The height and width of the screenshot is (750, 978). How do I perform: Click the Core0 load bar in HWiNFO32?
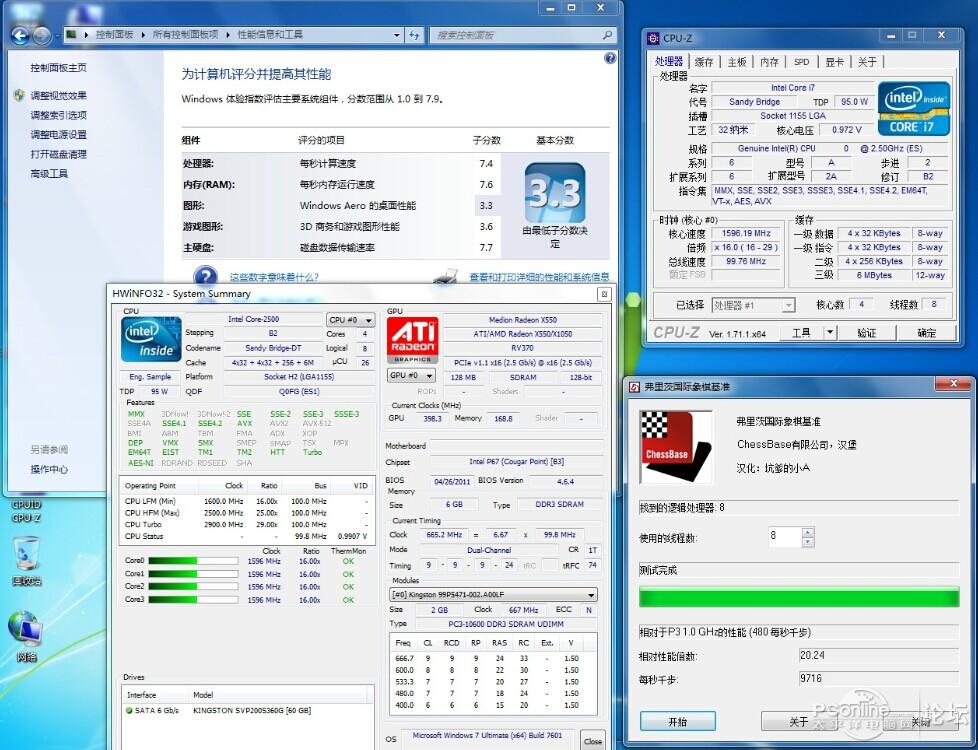tap(193, 561)
